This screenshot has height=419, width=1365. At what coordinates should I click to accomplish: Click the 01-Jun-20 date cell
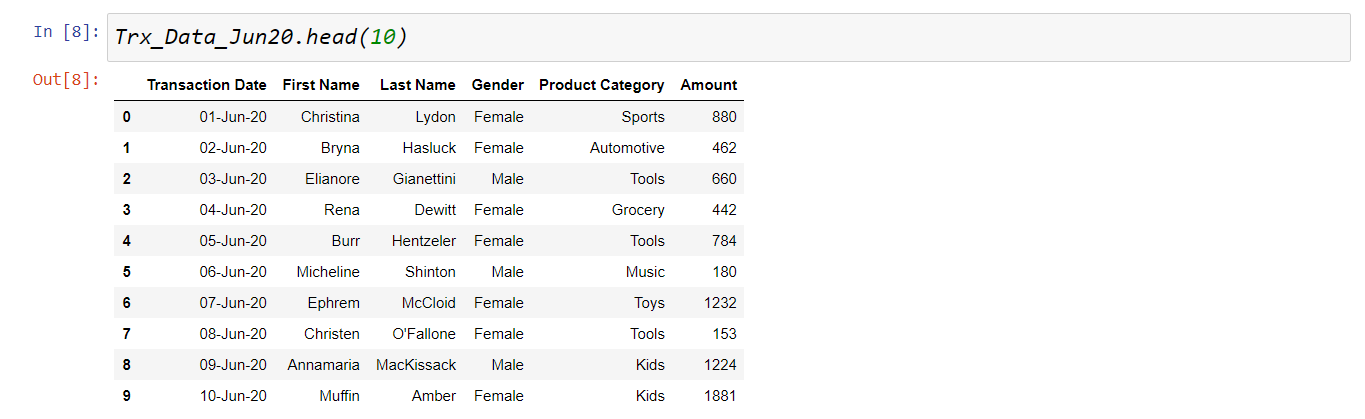233,117
